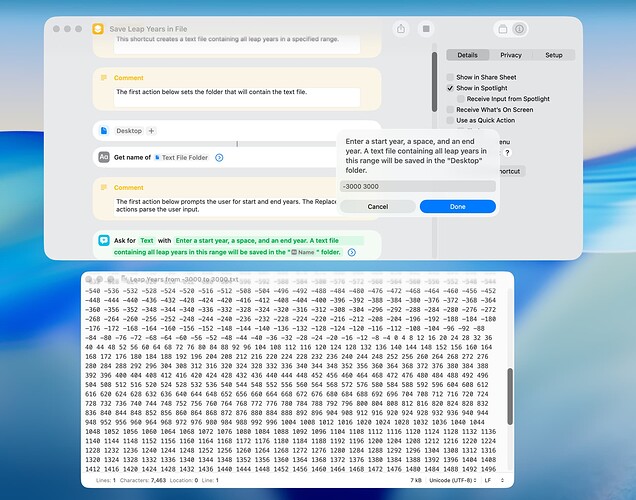The width and height of the screenshot is (636, 500).
Task: Click the second Comment action icon
Action: (x=104, y=187)
